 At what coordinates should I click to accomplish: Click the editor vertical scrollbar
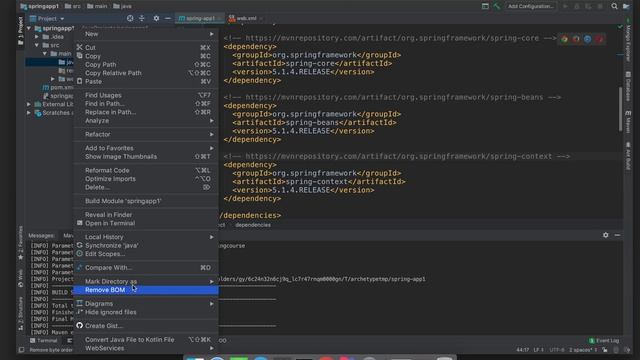[x=620, y=109]
